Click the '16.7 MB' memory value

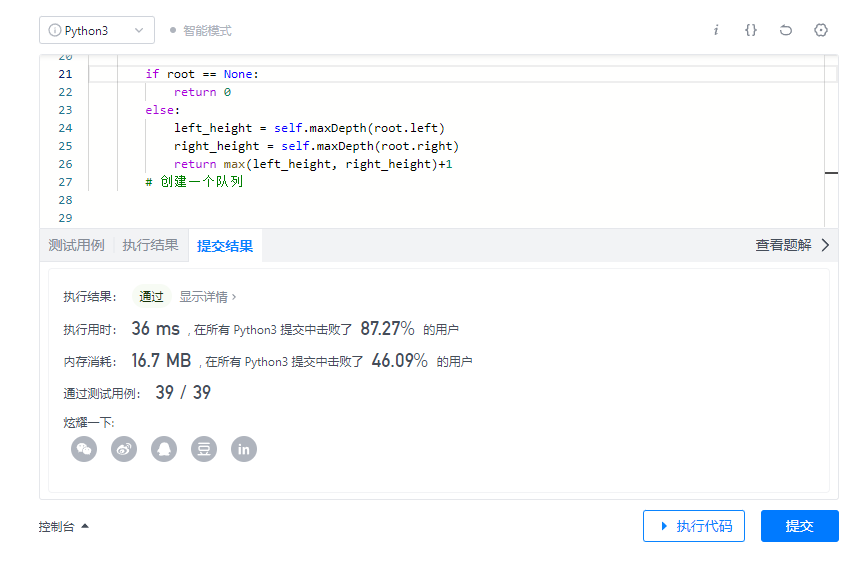161,360
